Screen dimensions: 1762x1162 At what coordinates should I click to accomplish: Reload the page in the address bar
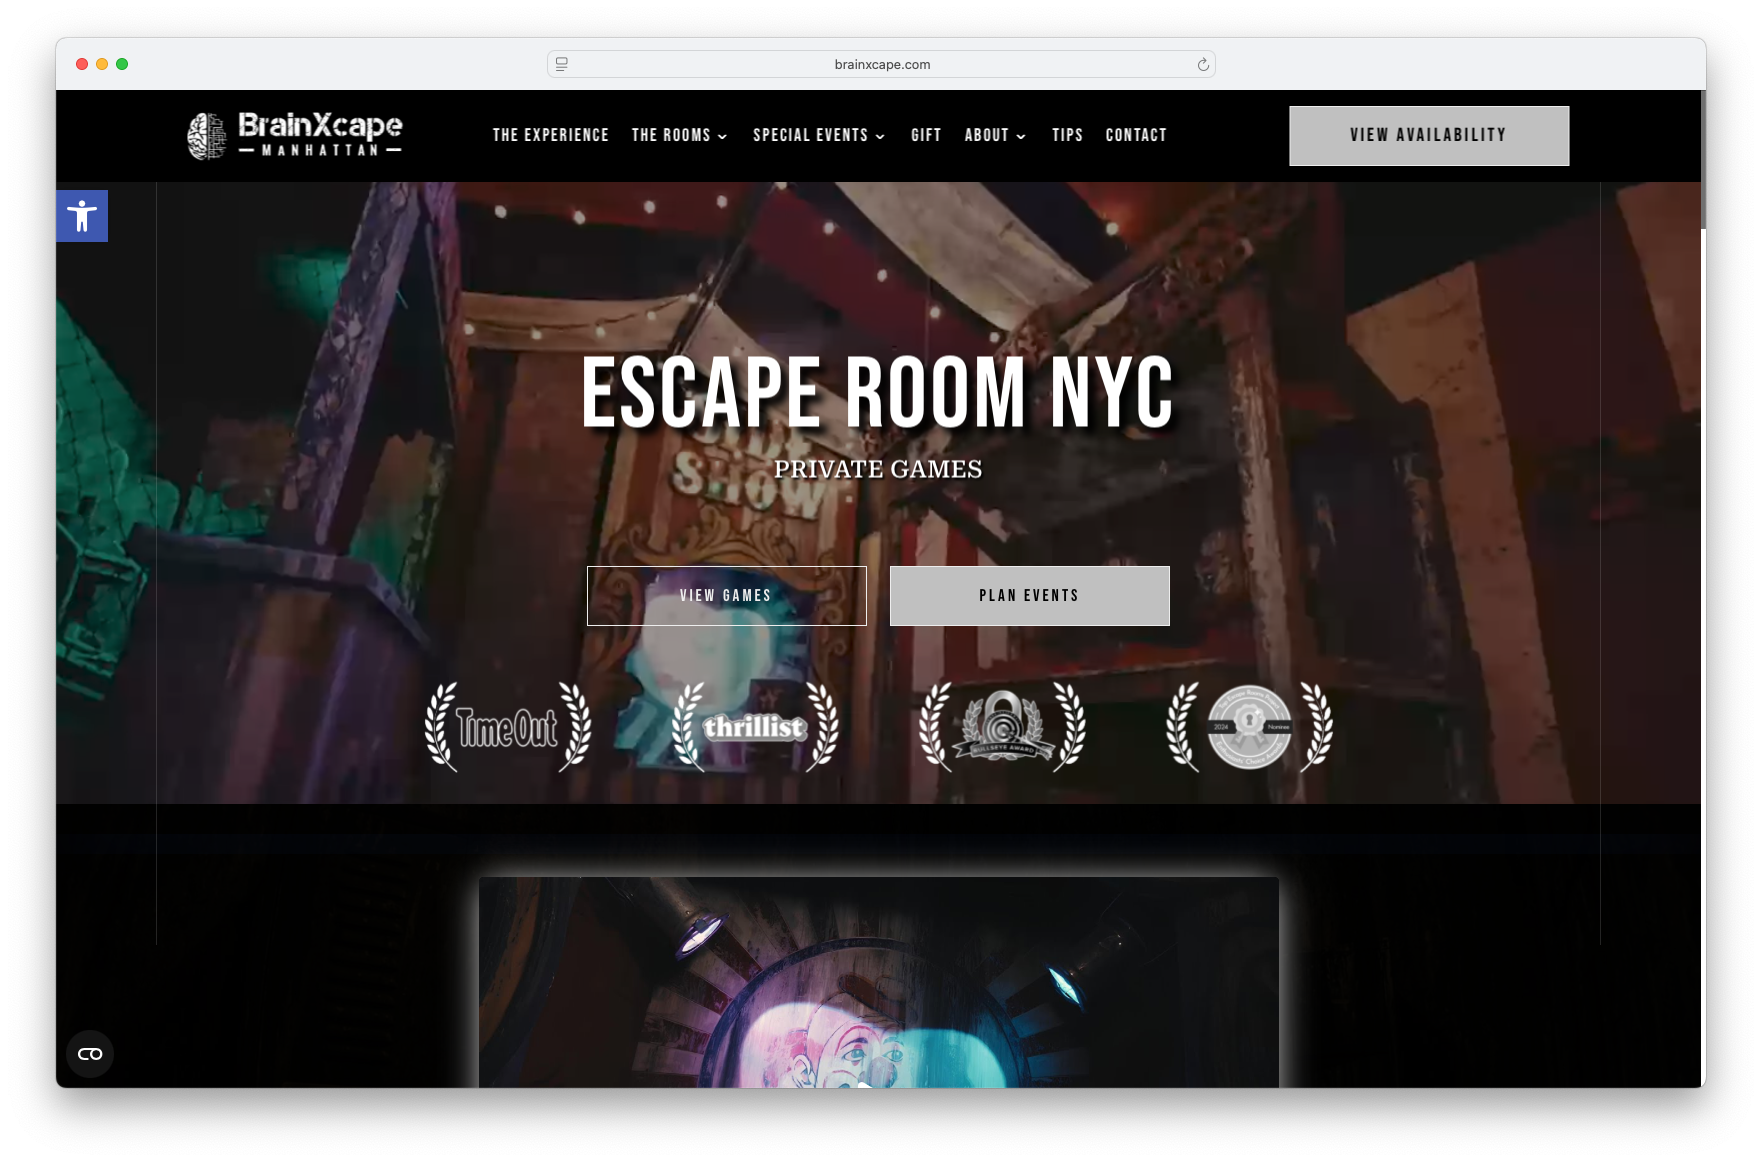pos(1203,65)
